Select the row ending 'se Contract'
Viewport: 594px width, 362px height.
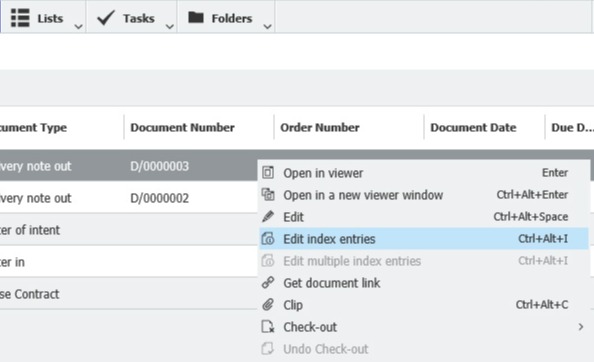point(129,294)
